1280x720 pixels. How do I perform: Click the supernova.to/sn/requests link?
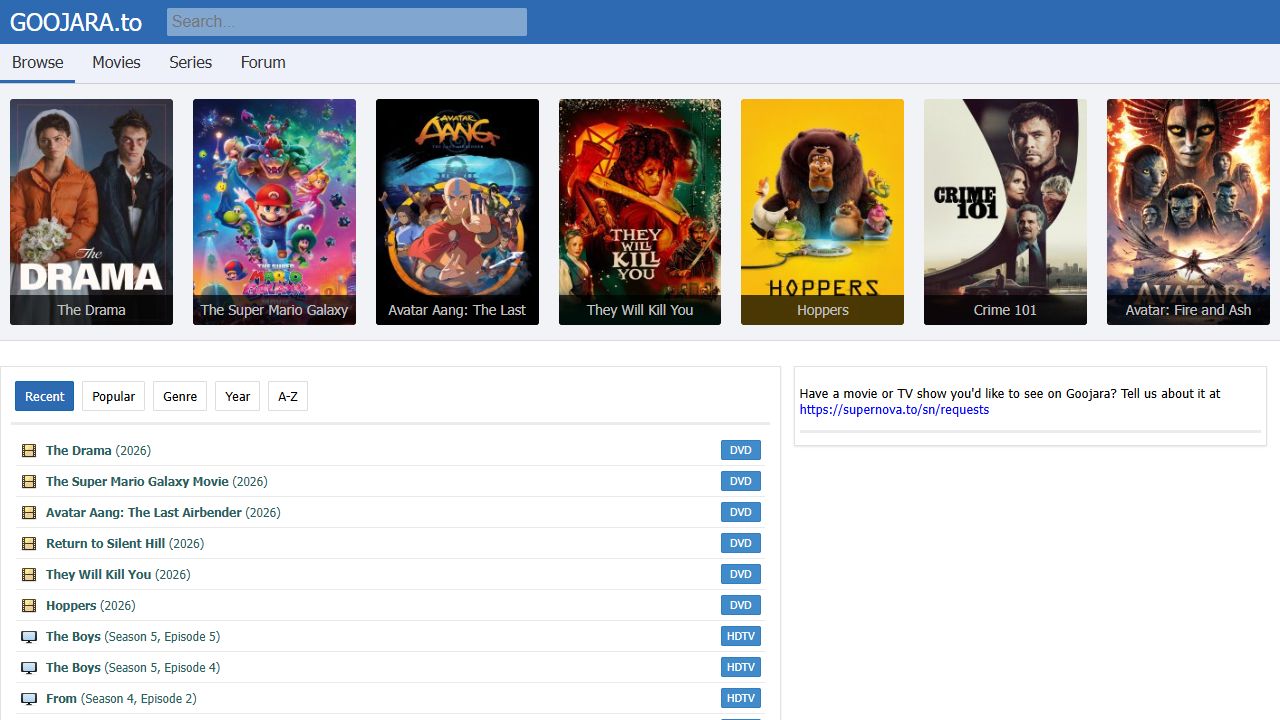click(x=894, y=410)
